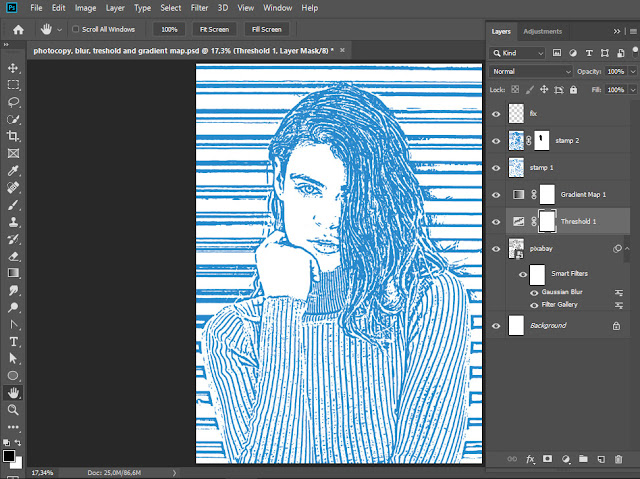Open the Opacity dropdown arrow

coord(633,71)
